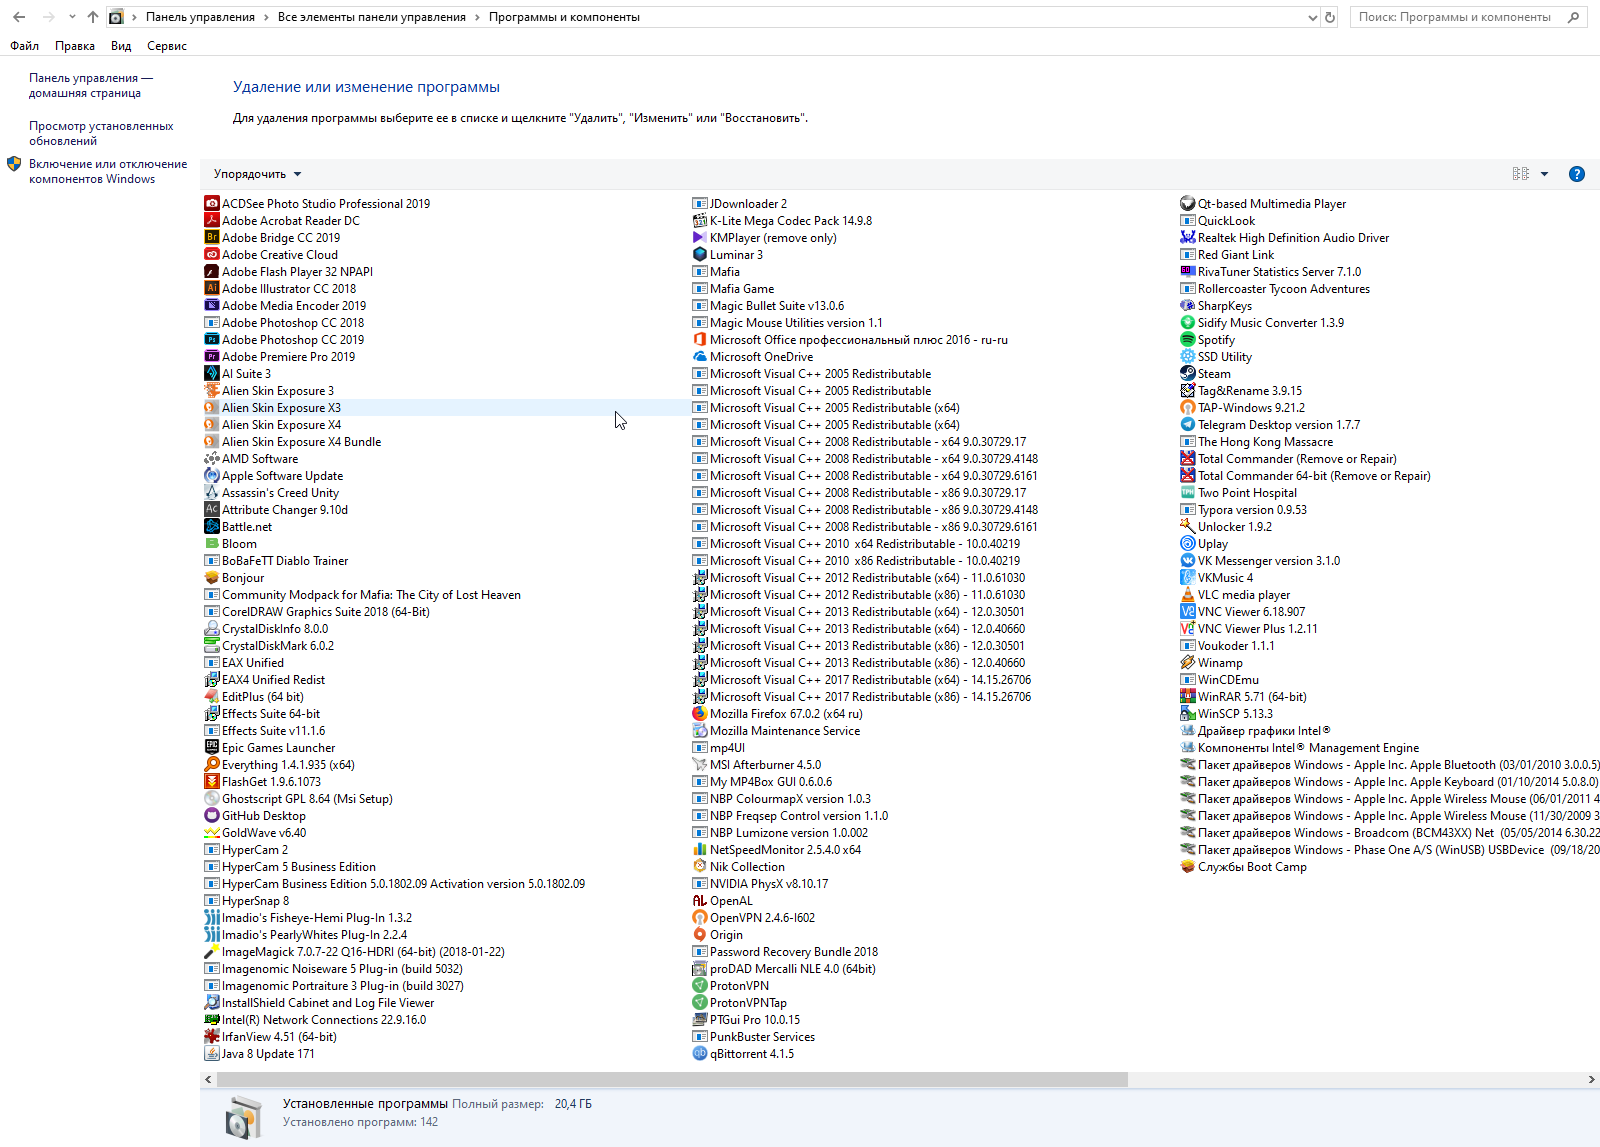Screen dimensions: 1600x1147
Task: Click the Battle.net icon
Action: point(212,527)
